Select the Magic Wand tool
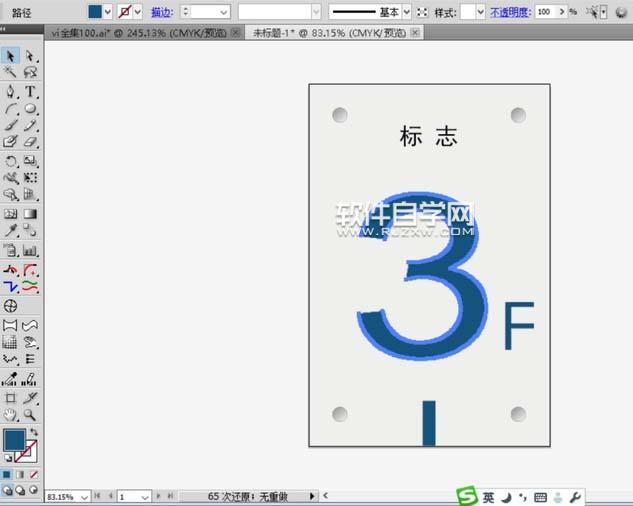 click(10, 72)
